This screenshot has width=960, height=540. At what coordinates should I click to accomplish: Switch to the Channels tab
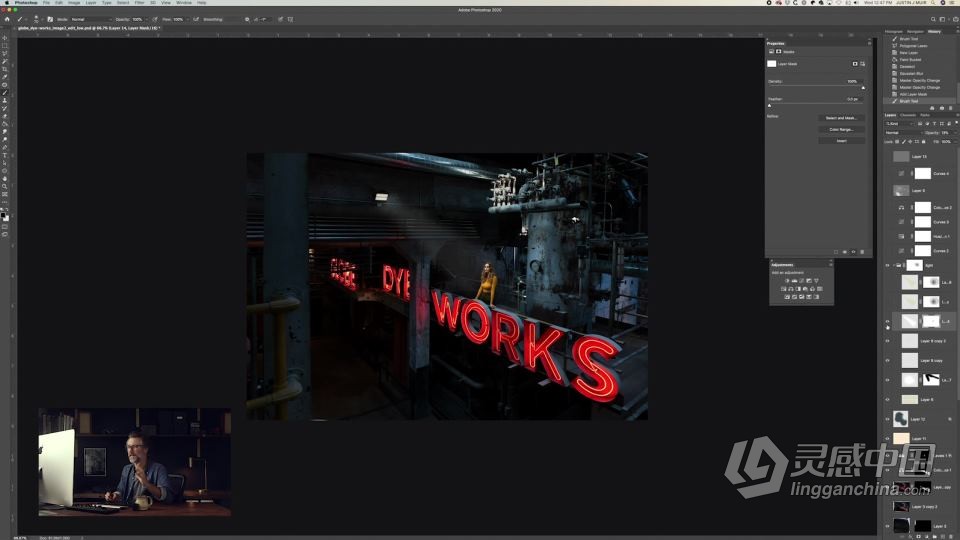(908, 115)
